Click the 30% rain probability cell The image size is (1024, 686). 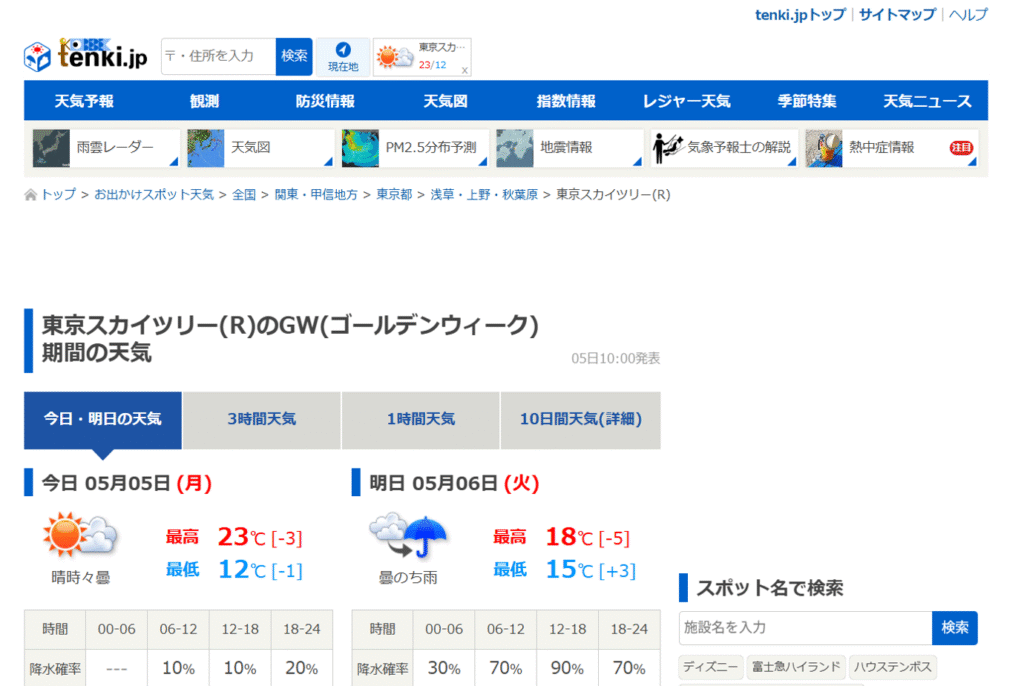444,668
